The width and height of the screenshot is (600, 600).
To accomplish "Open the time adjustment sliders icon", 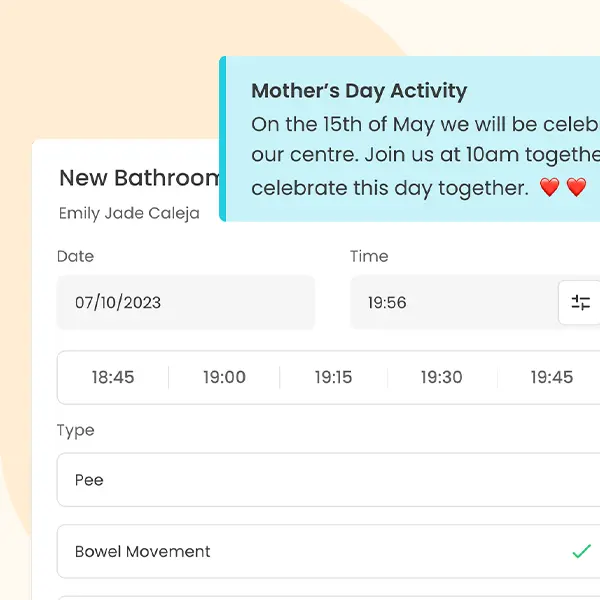I will tap(580, 303).
